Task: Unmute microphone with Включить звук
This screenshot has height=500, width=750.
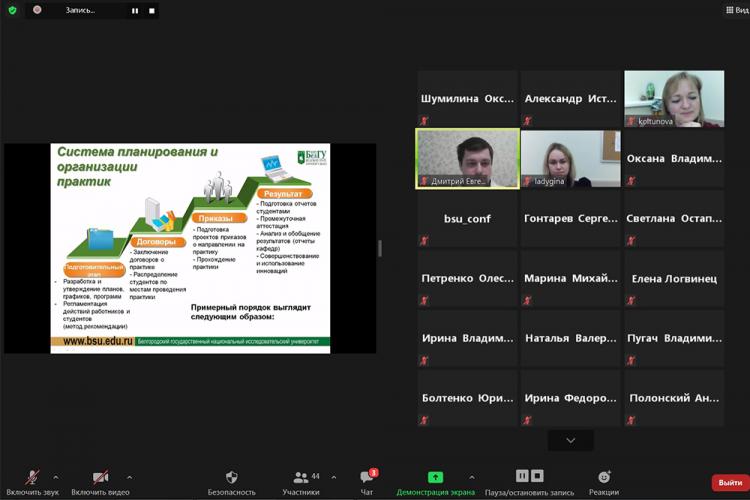Action: (32, 478)
